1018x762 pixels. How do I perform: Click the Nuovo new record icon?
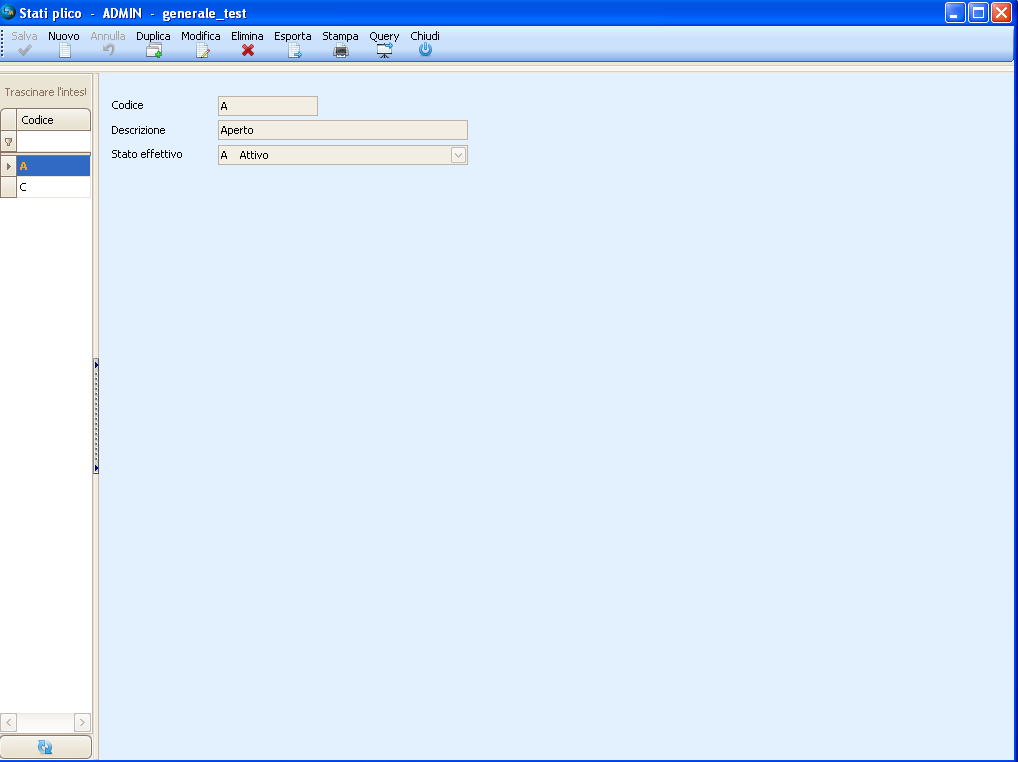(x=64, y=50)
